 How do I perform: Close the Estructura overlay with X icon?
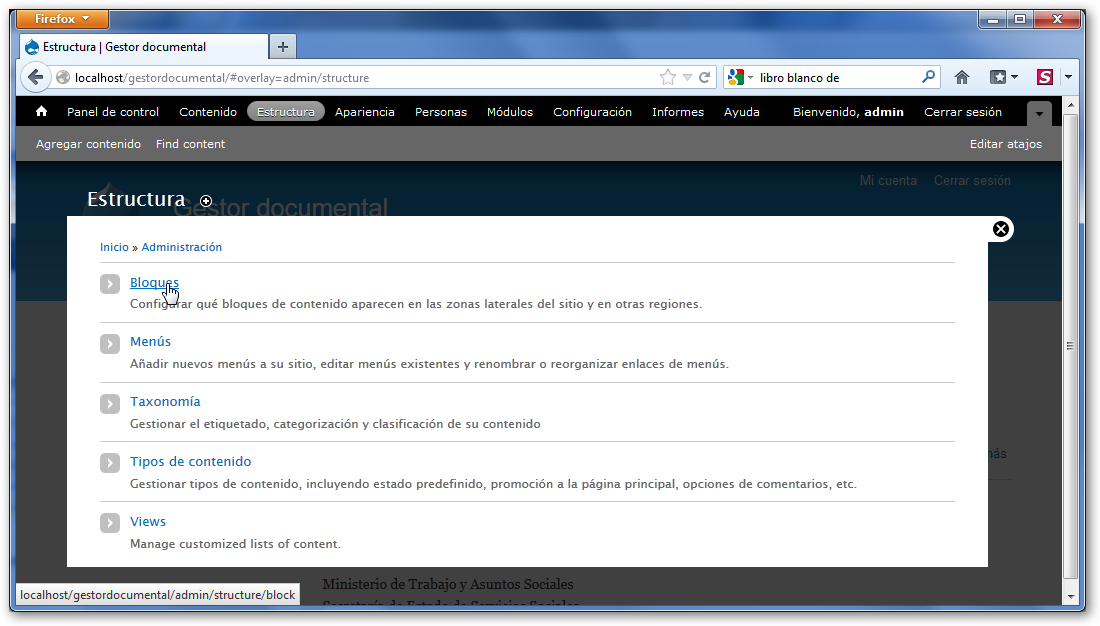[x=1001, y=229]
